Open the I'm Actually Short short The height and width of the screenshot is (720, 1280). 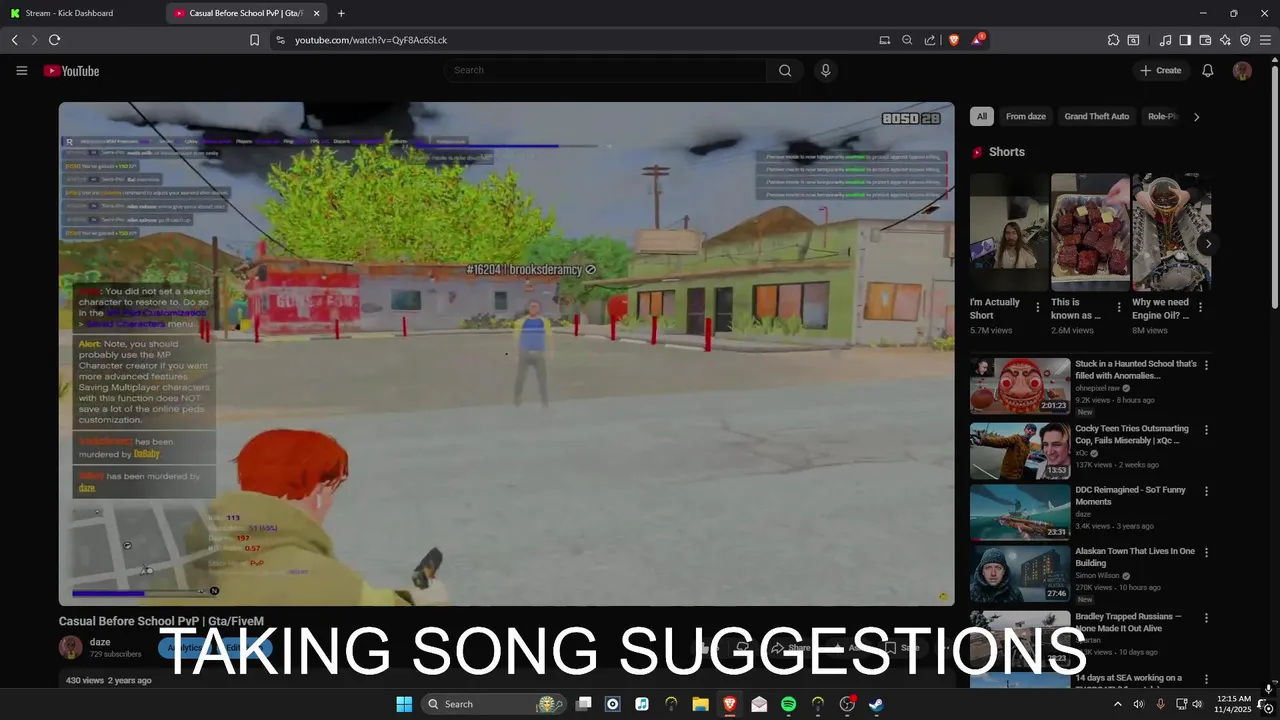pos(1009,232)
